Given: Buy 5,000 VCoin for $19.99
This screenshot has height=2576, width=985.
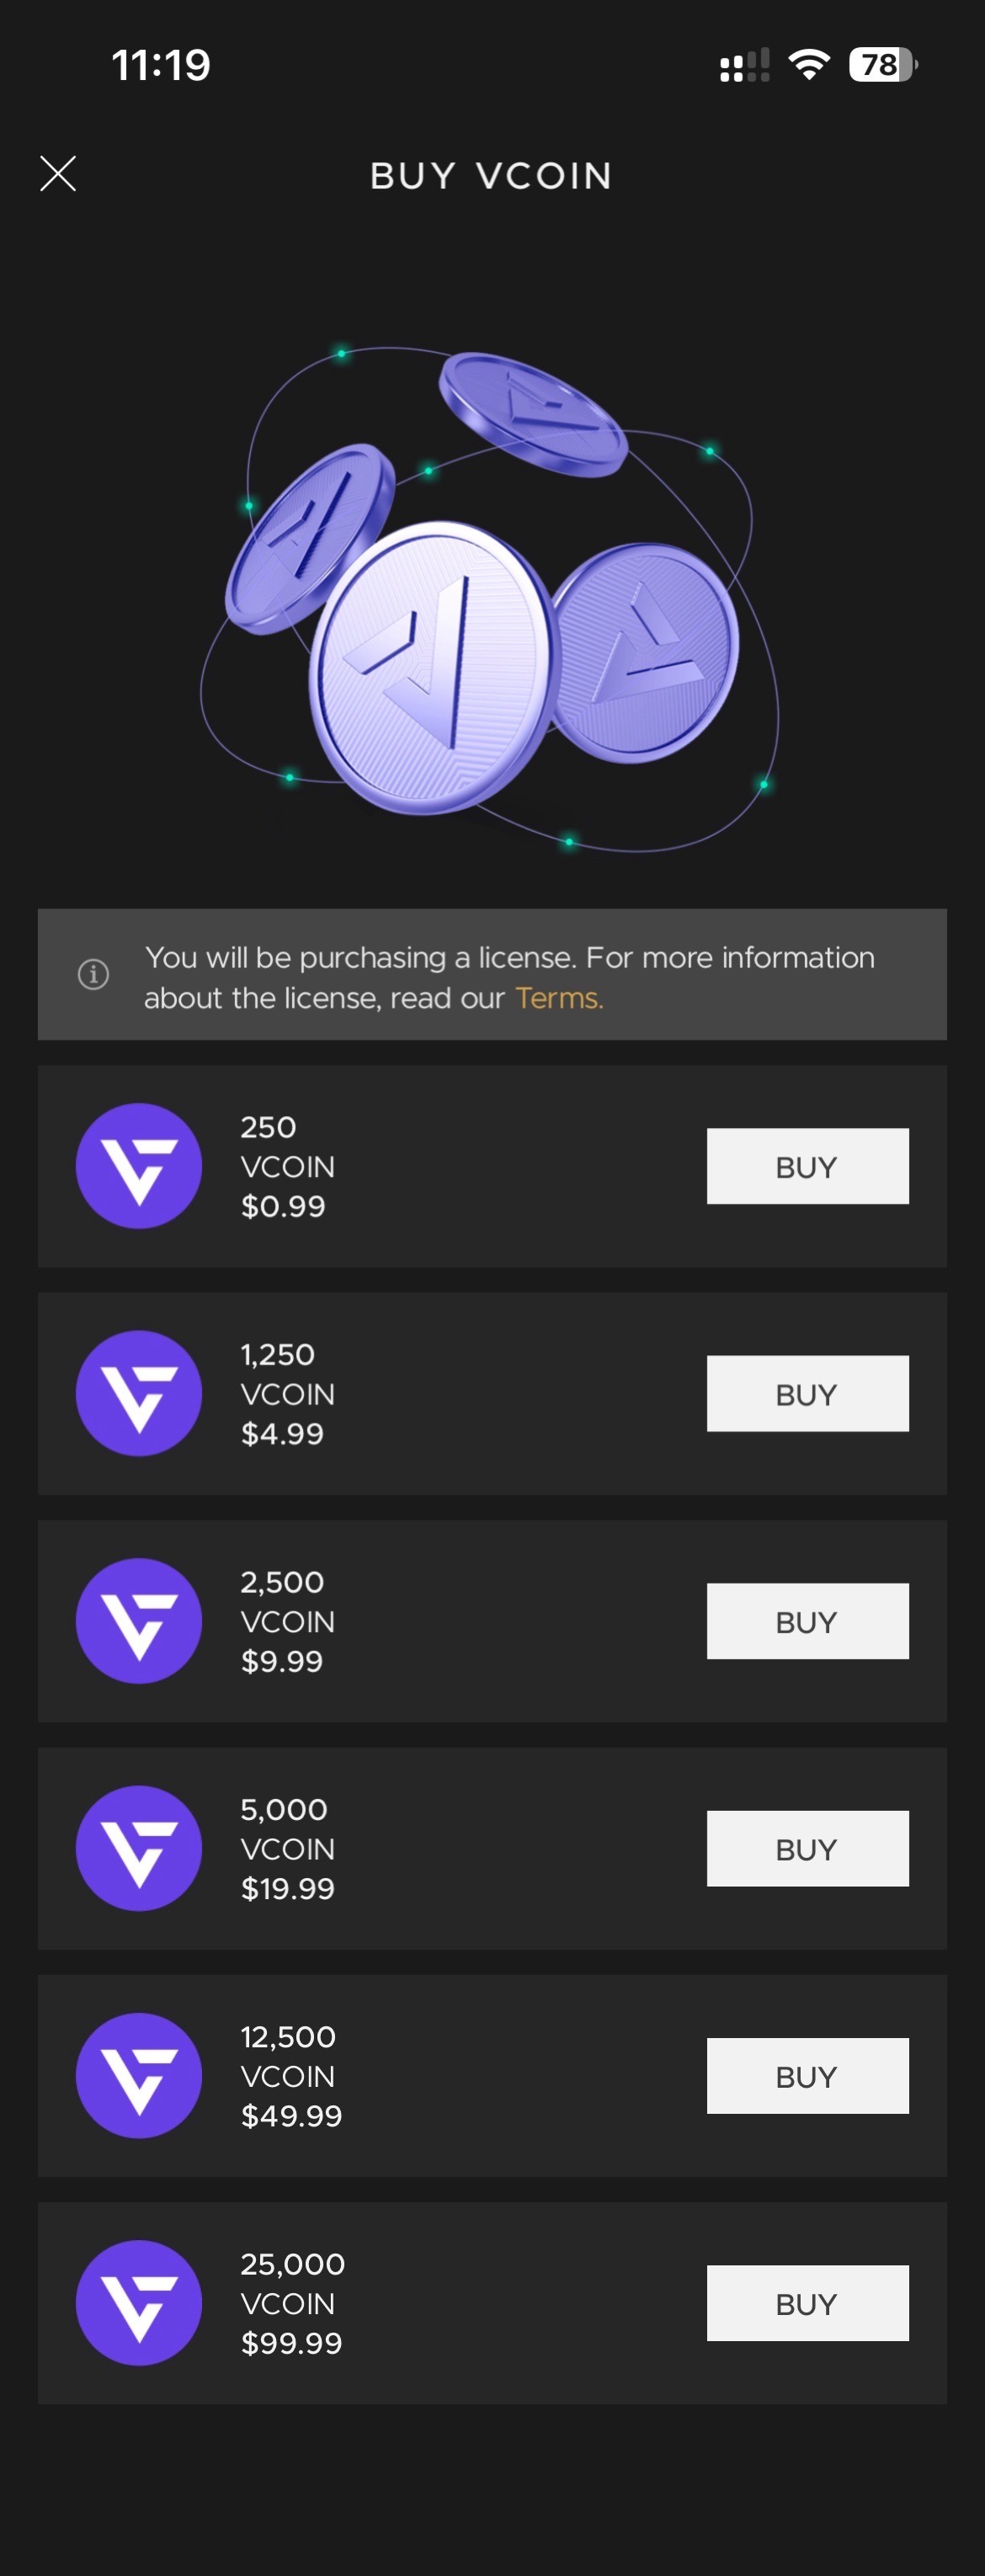Looking at the screenshot, I should point(807,1848).
